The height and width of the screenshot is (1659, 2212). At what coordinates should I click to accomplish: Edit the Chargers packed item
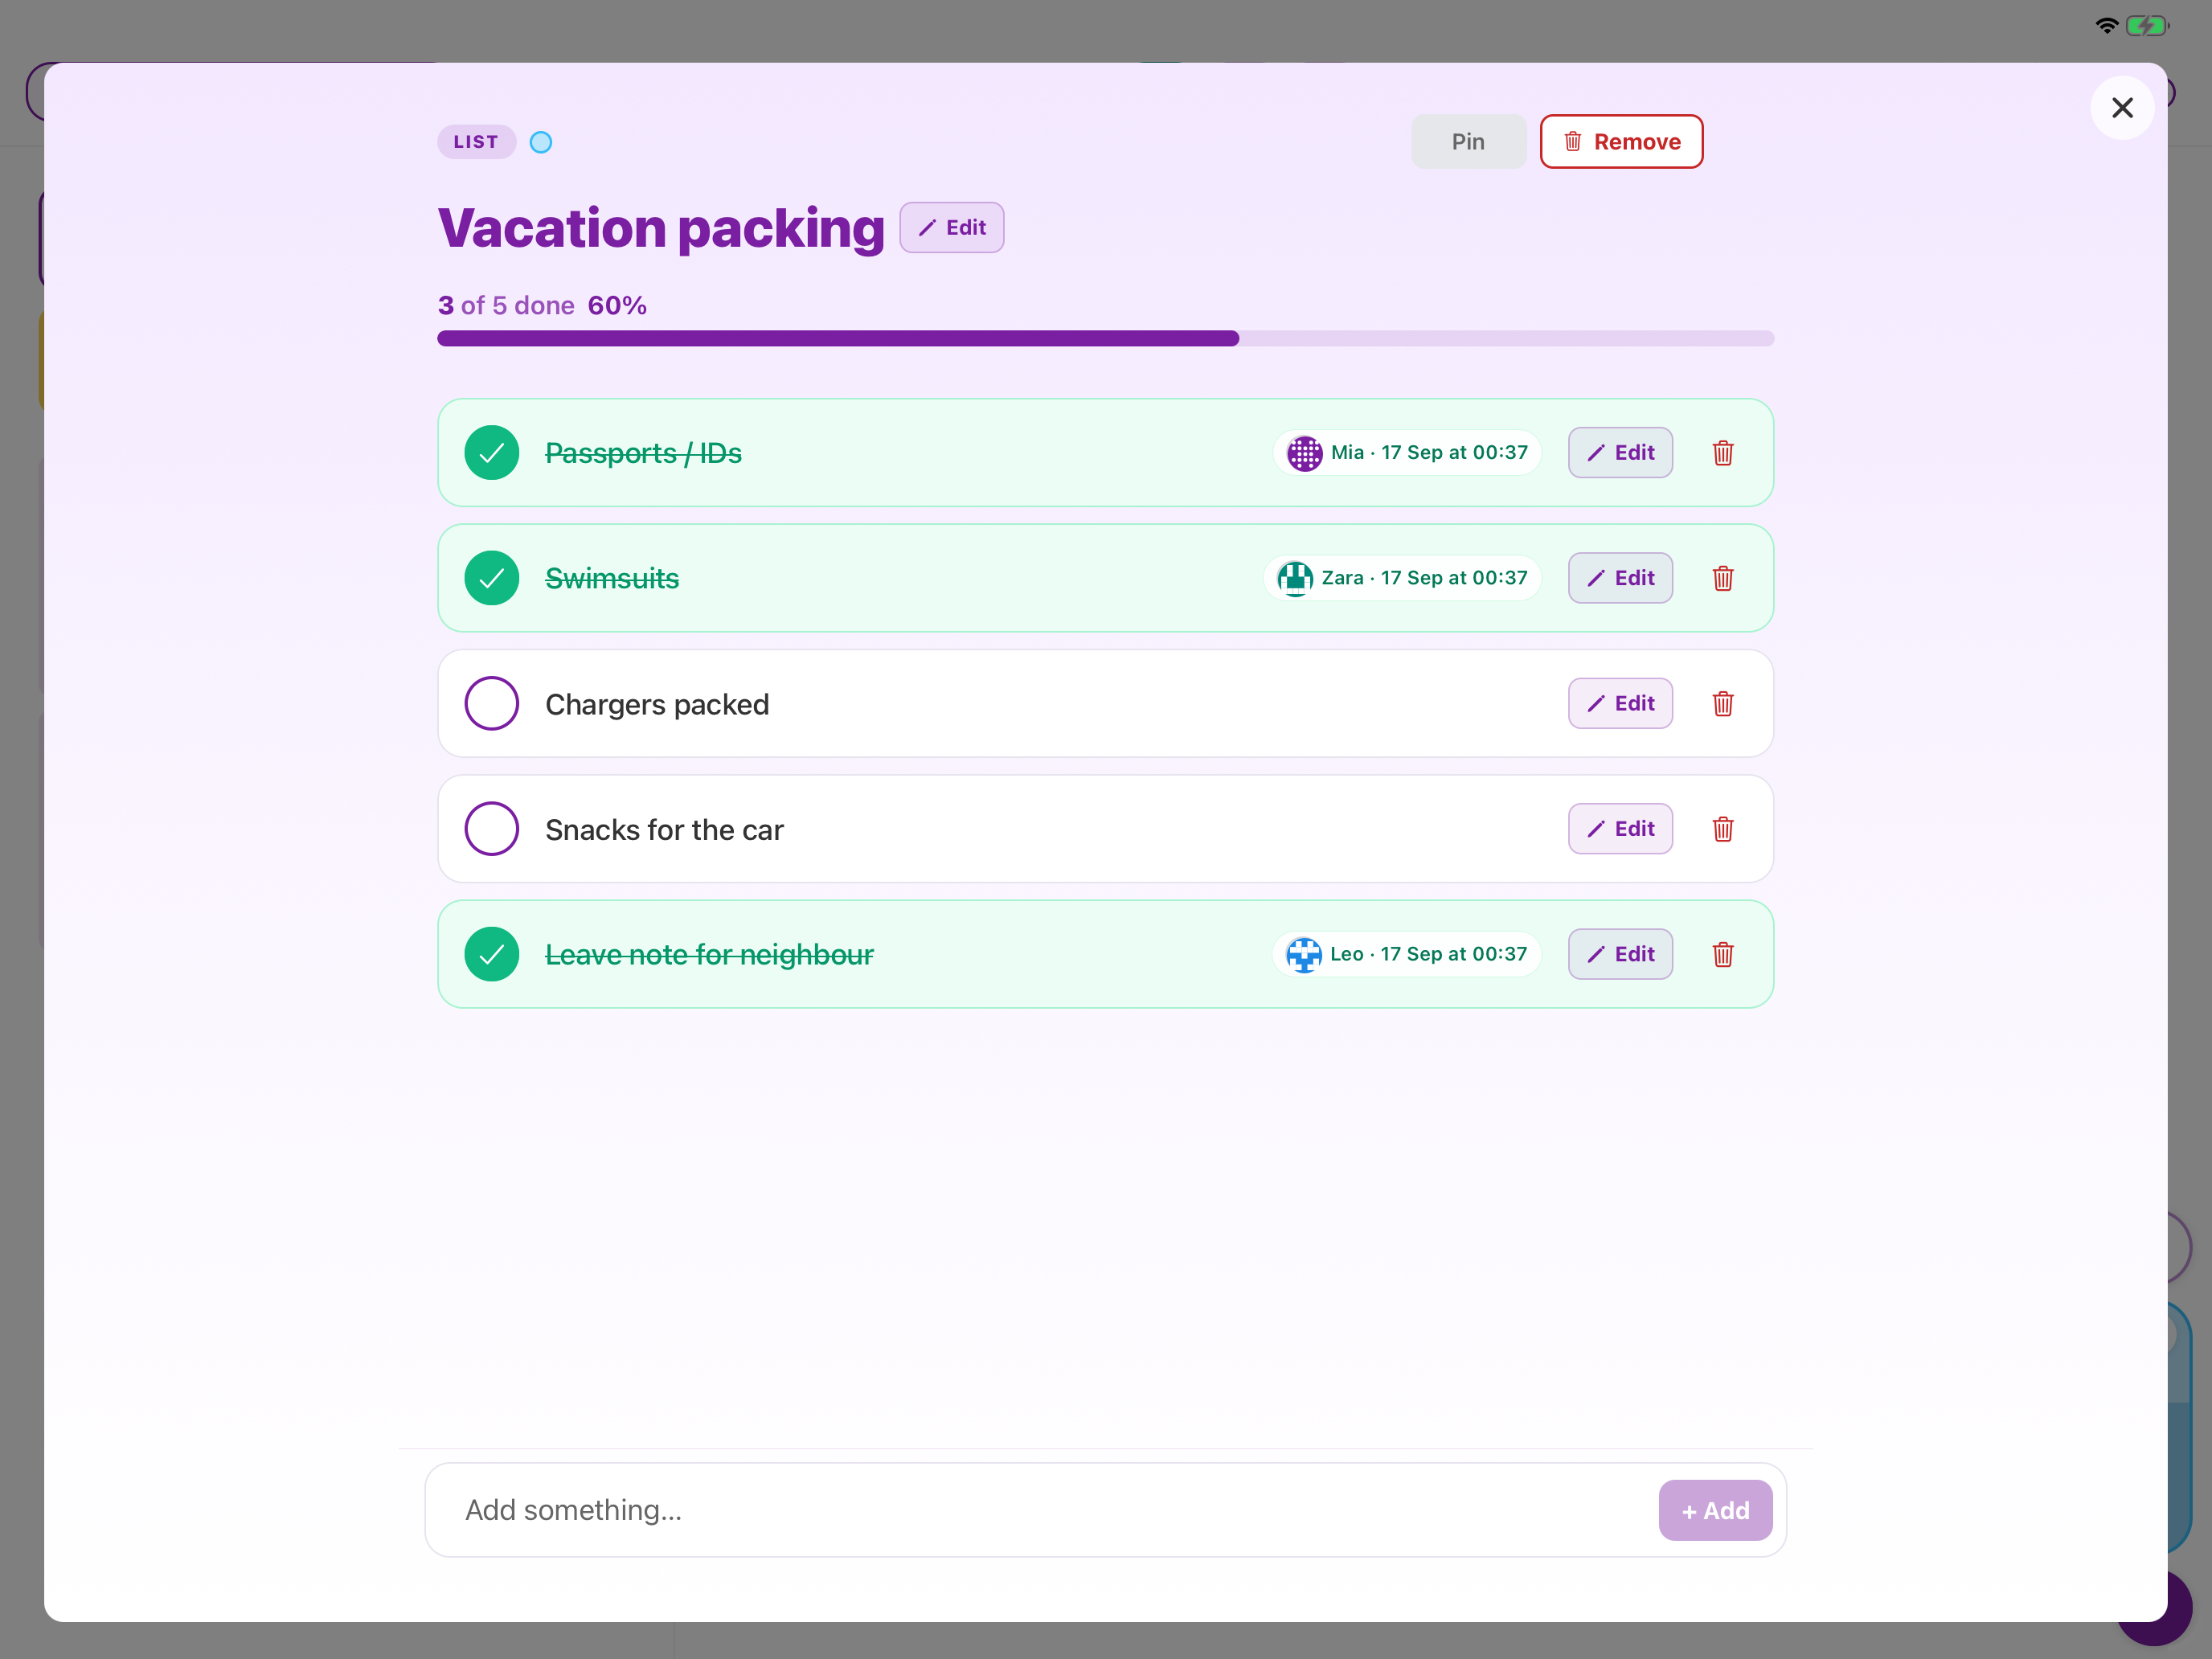pos(1620,704)
